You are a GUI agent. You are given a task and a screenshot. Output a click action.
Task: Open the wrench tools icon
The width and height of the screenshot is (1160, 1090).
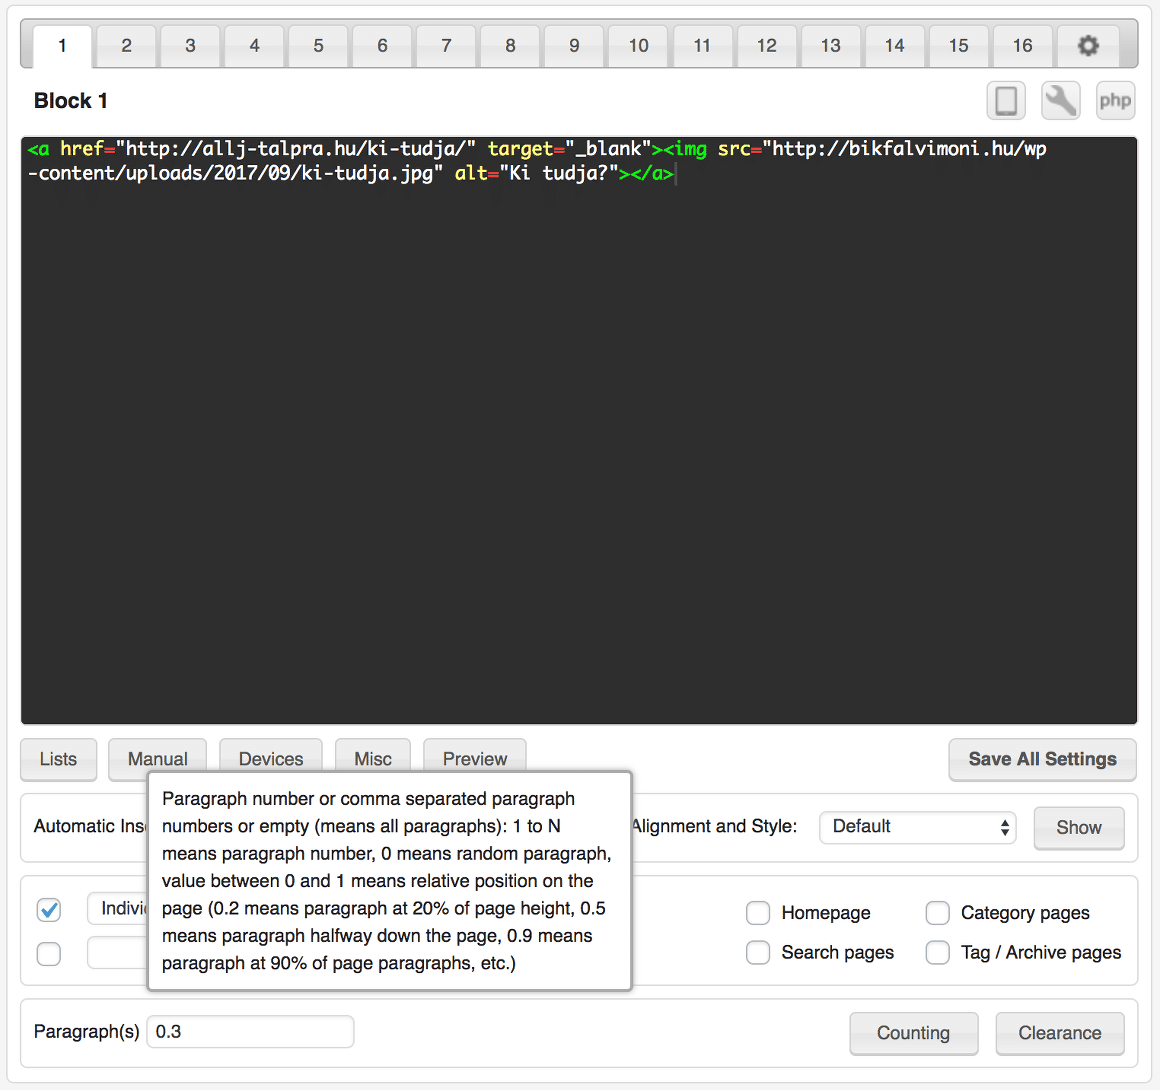pos(1061,101)
